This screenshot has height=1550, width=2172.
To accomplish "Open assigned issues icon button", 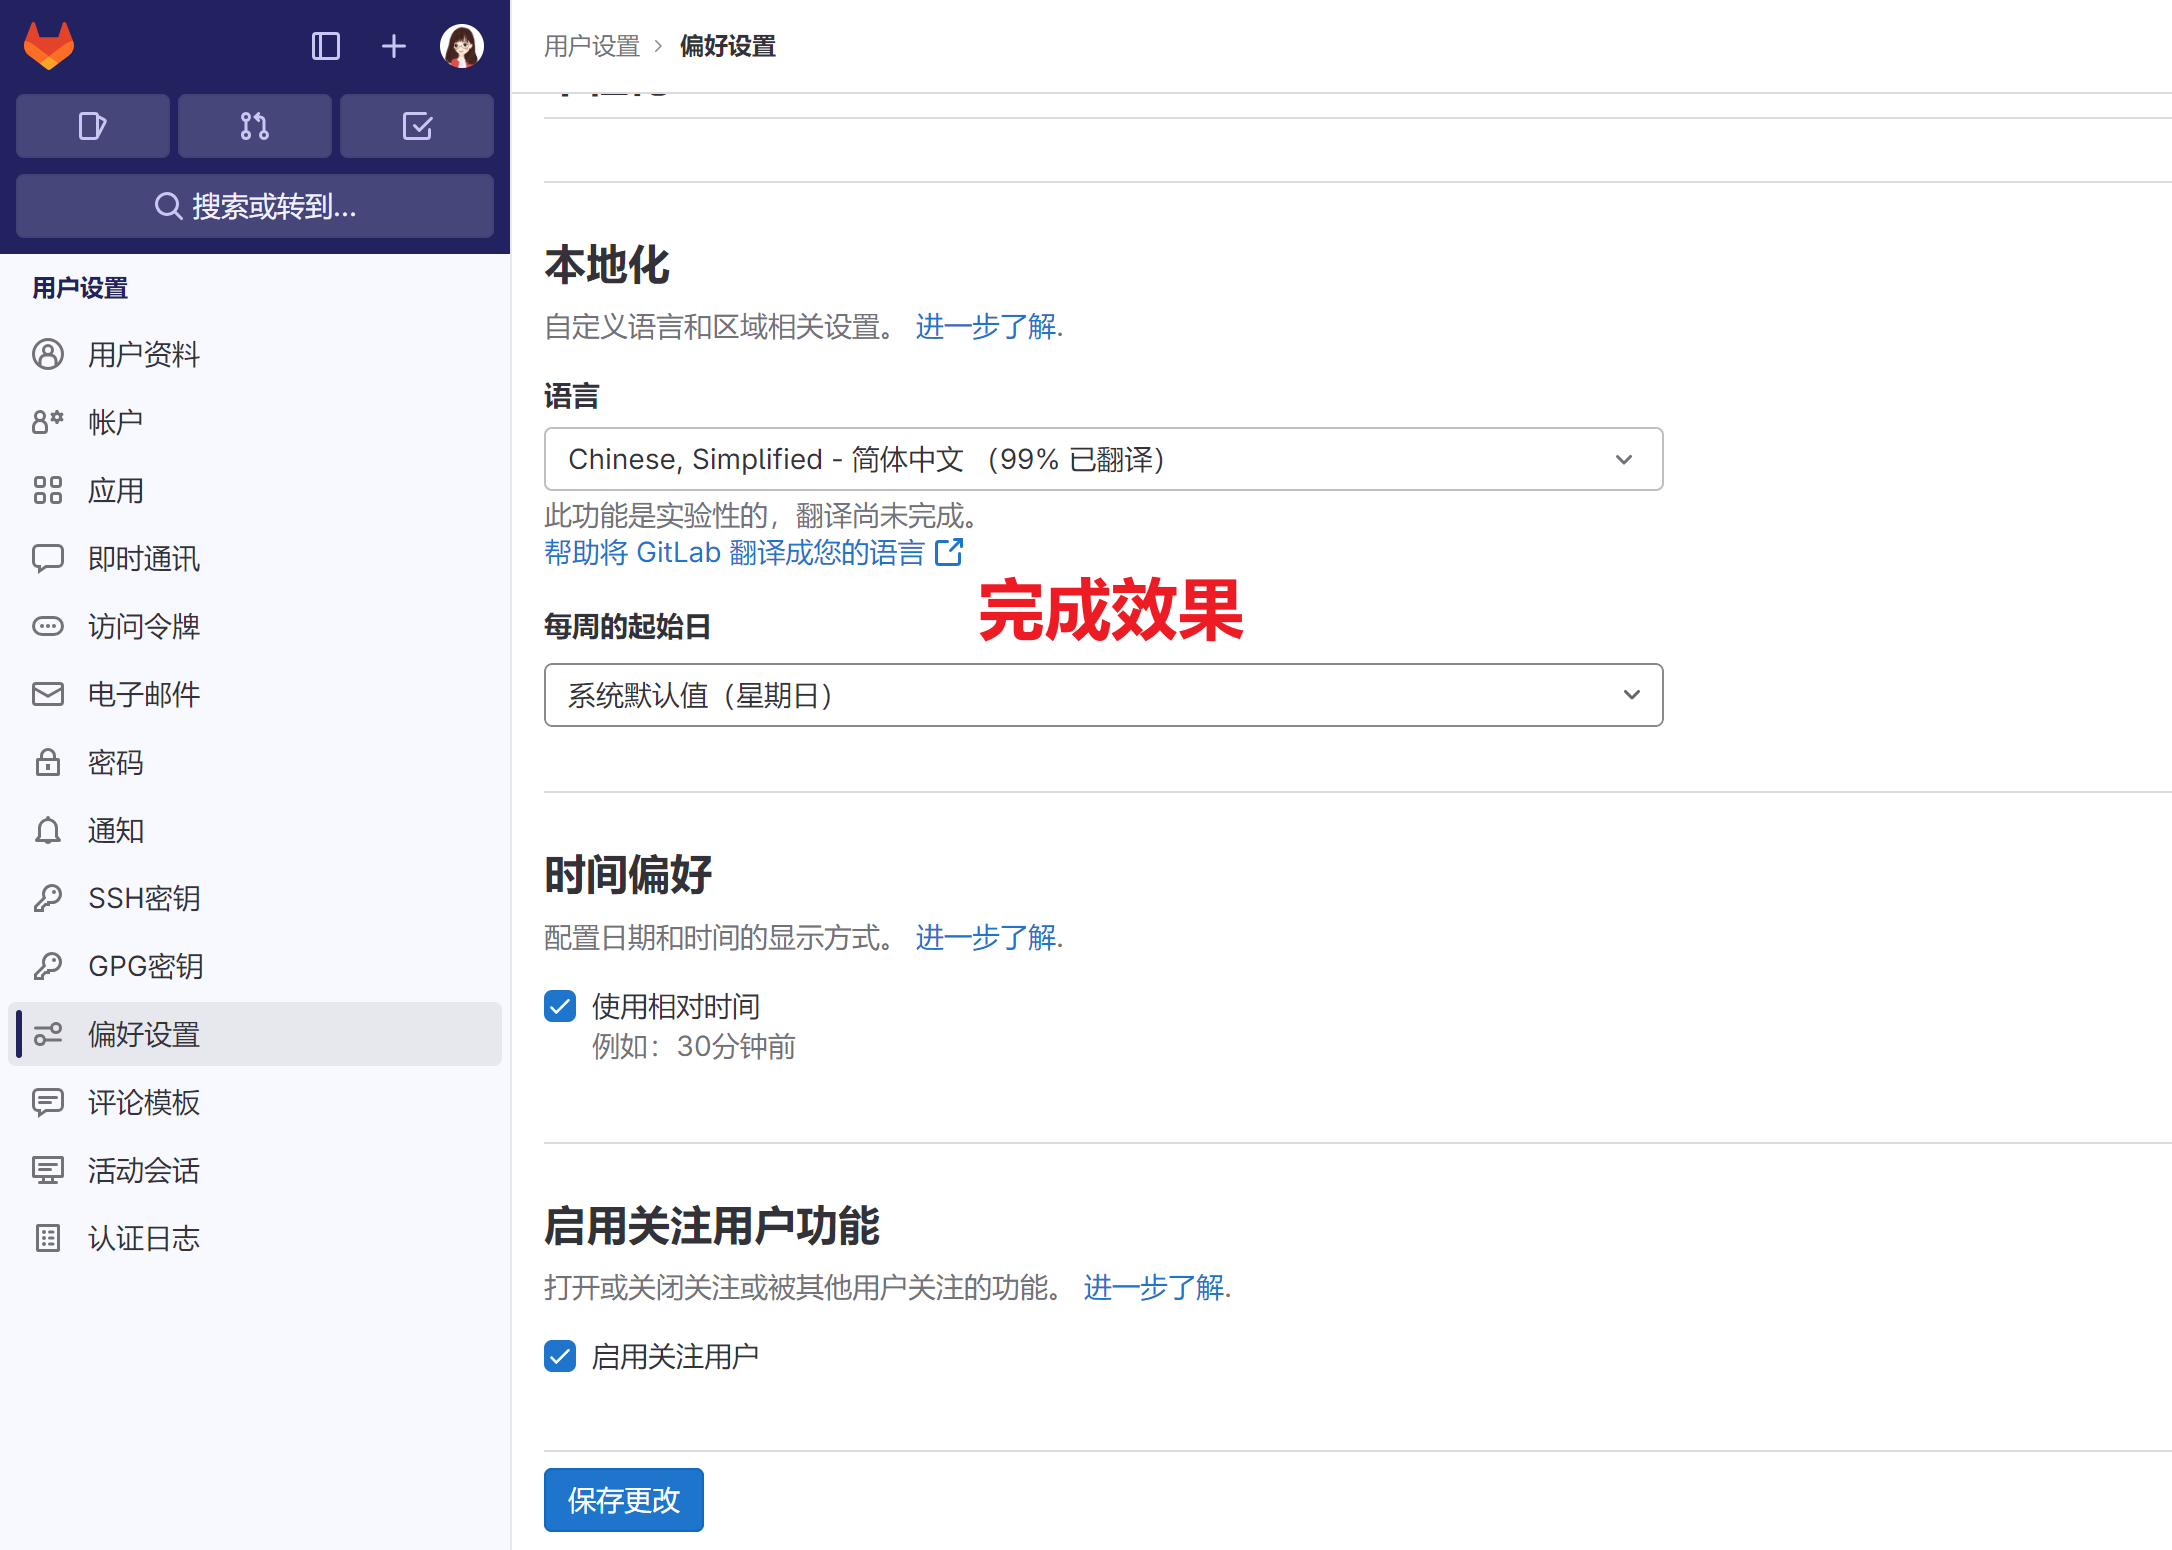I will 93,126.
